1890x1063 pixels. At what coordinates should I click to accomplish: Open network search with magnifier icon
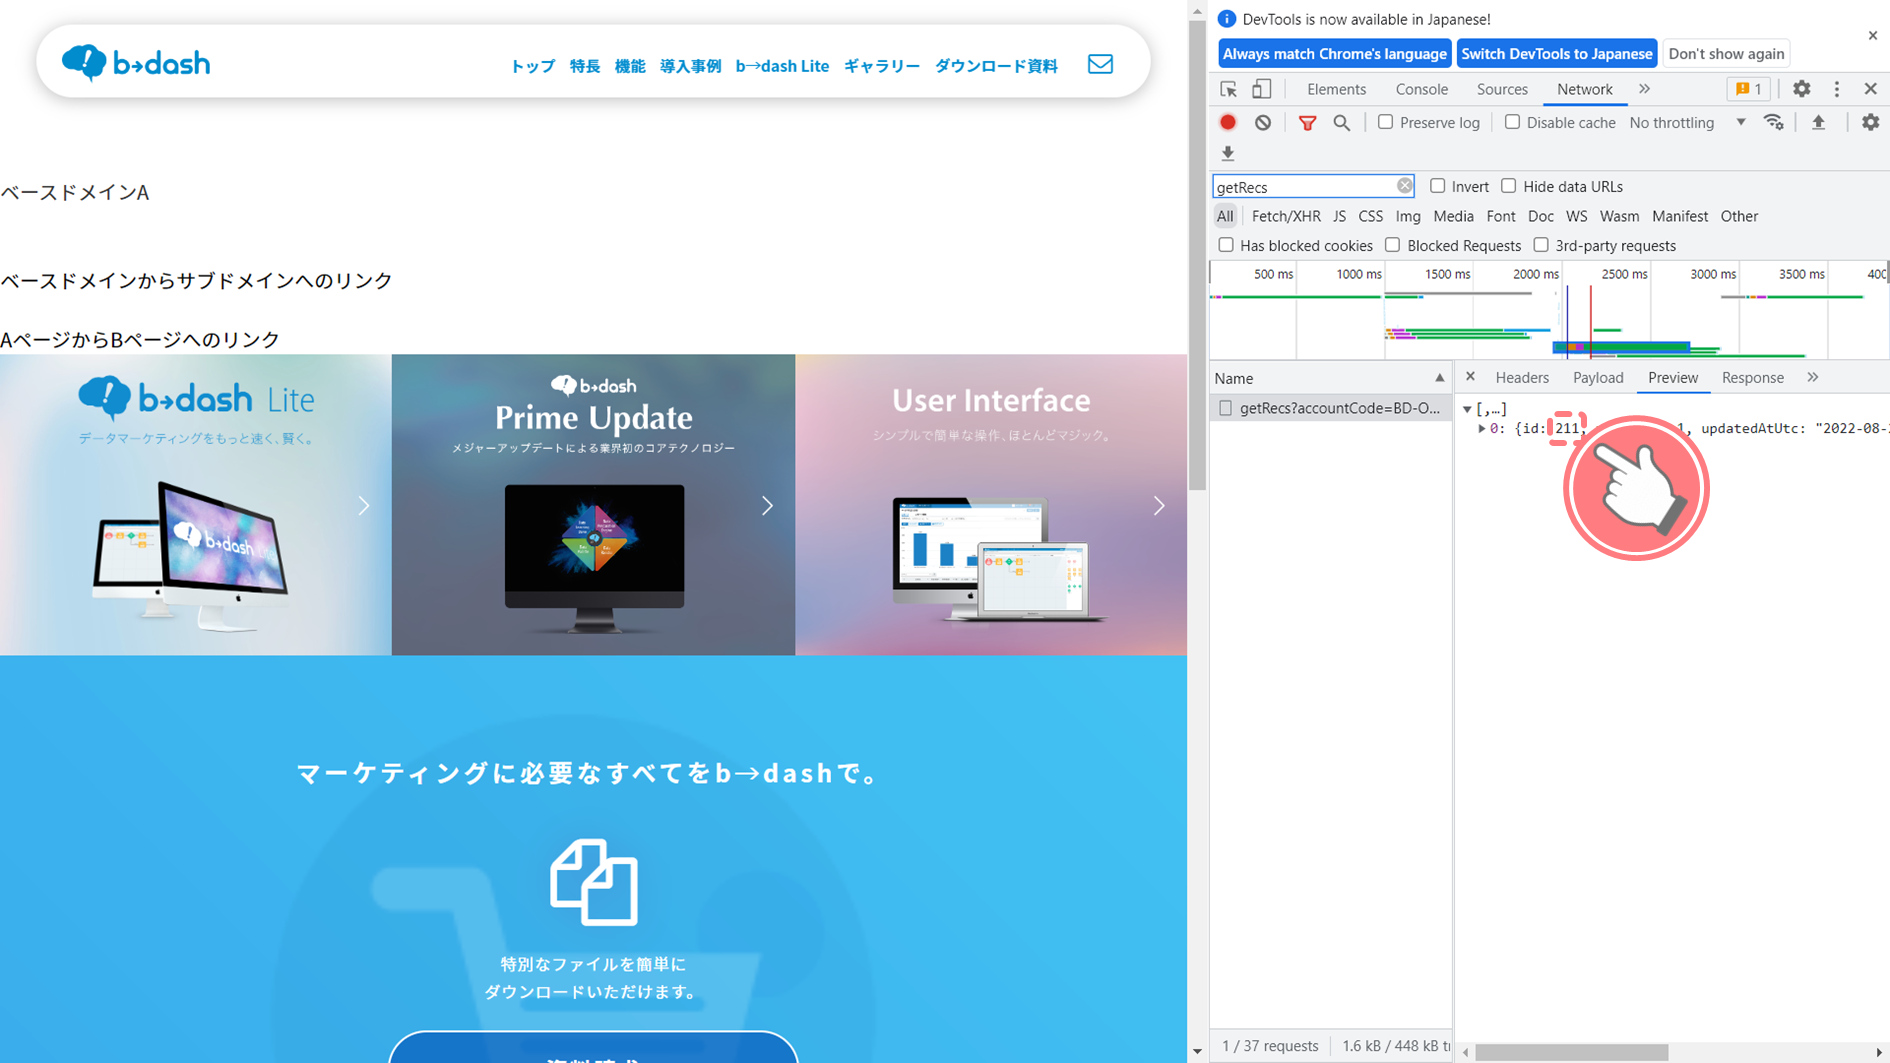click(x=1342, y=122)
